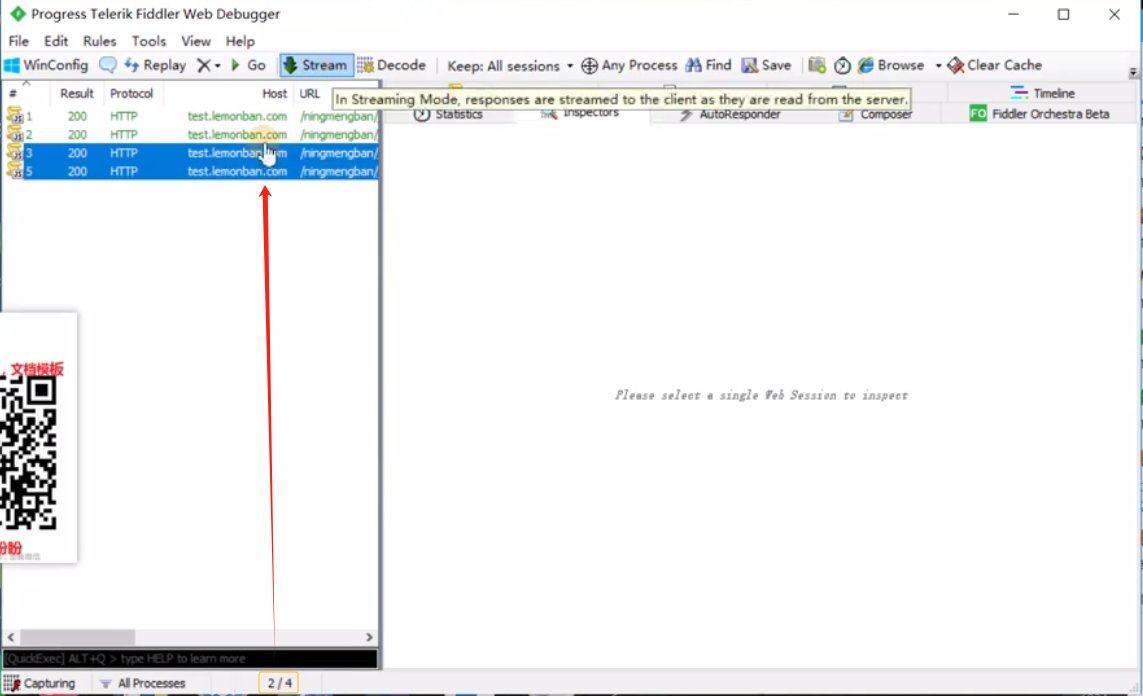This screenshot has height=696, width=1143.
Task: Click the JS icon of session 5
Action: pyautogui.click(x=15, y=170)
